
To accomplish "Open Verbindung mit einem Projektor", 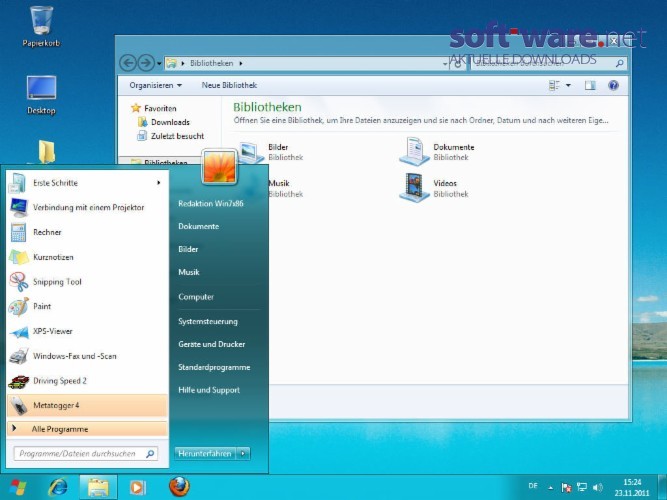I will pyautogui.click(x=87, y=208).
